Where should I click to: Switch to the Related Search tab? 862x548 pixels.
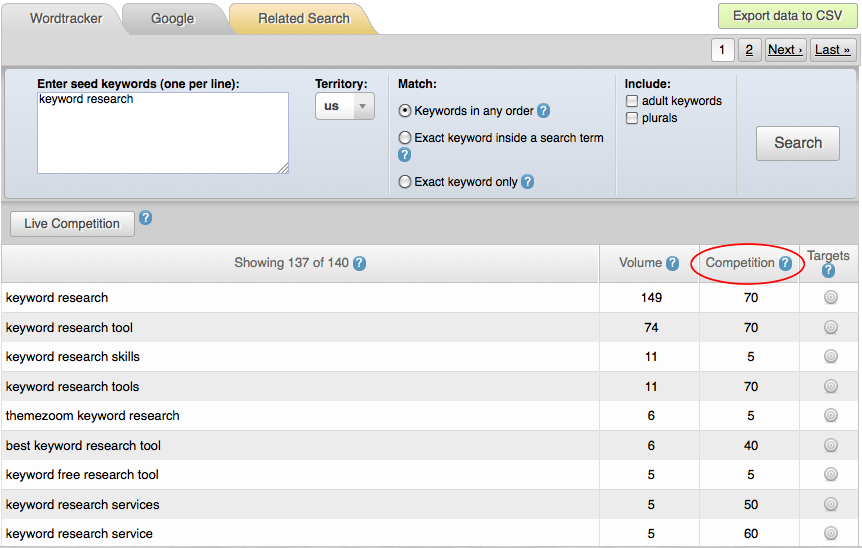303,19
